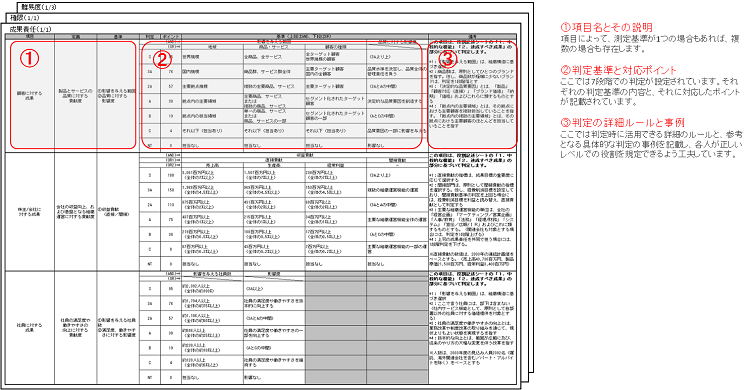This screenshot has height=390, width=750.
Task: Select the 権限(1/1) sheet tab
Action: (25, 18)
